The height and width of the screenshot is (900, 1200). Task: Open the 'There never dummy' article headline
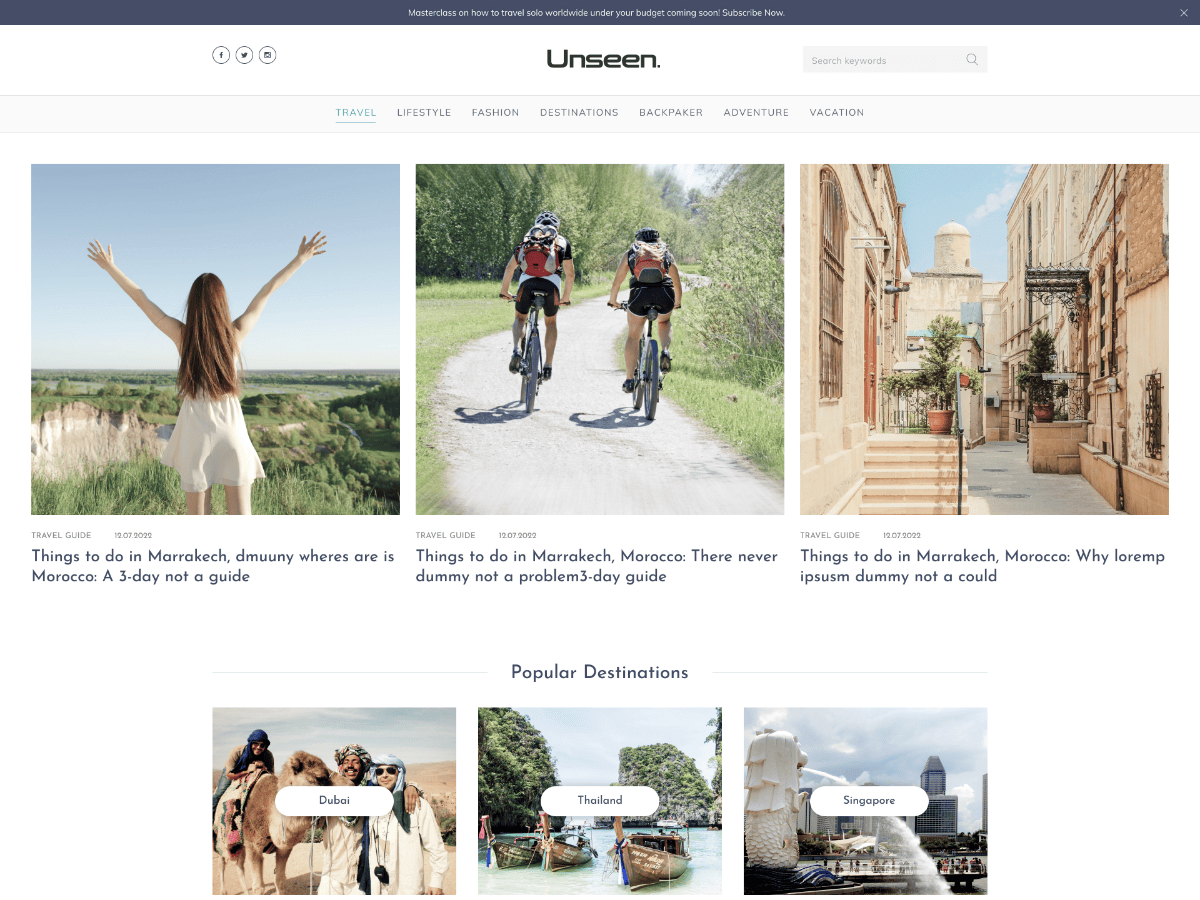pos(596,566)
